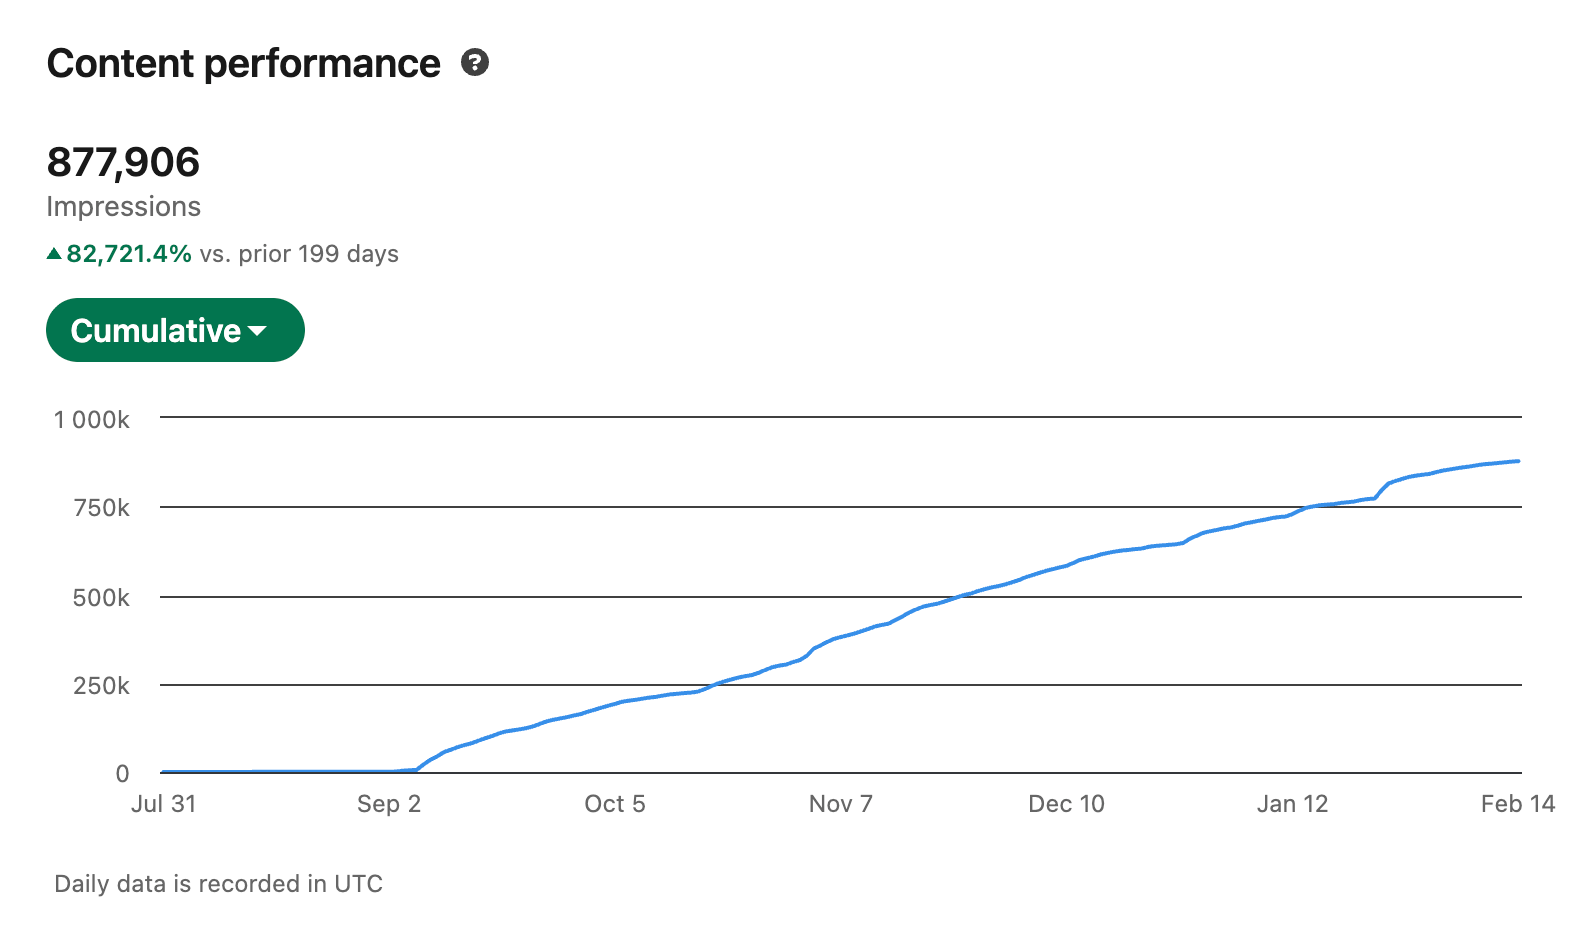The width and height of the screenshot is (1594, 936).
Task: Click the Impressions label under the total
Action: point(123,207)
